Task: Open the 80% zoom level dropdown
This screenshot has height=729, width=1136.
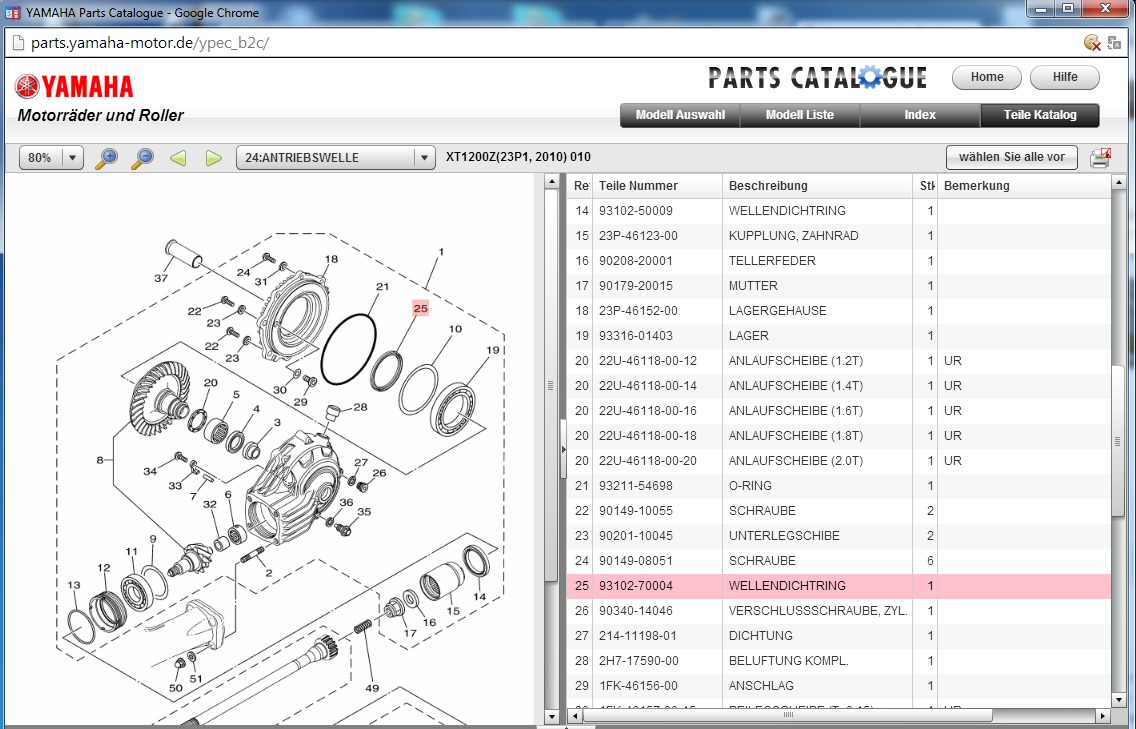Action: pyautogui.click(x=72, y=158)
